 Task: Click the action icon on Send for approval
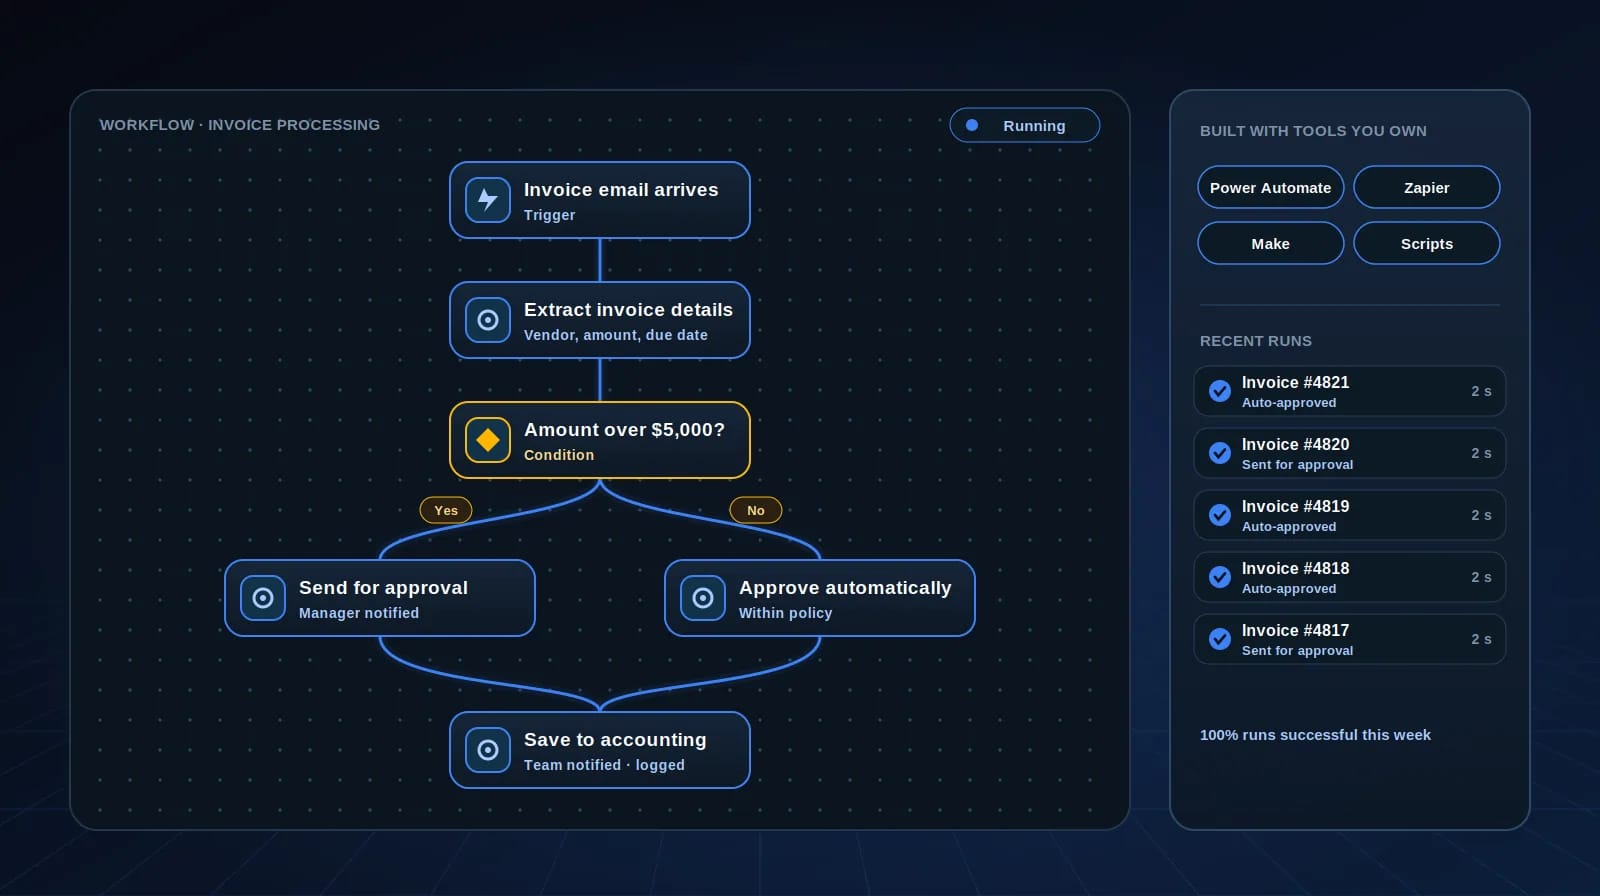(x=263, y=598)
